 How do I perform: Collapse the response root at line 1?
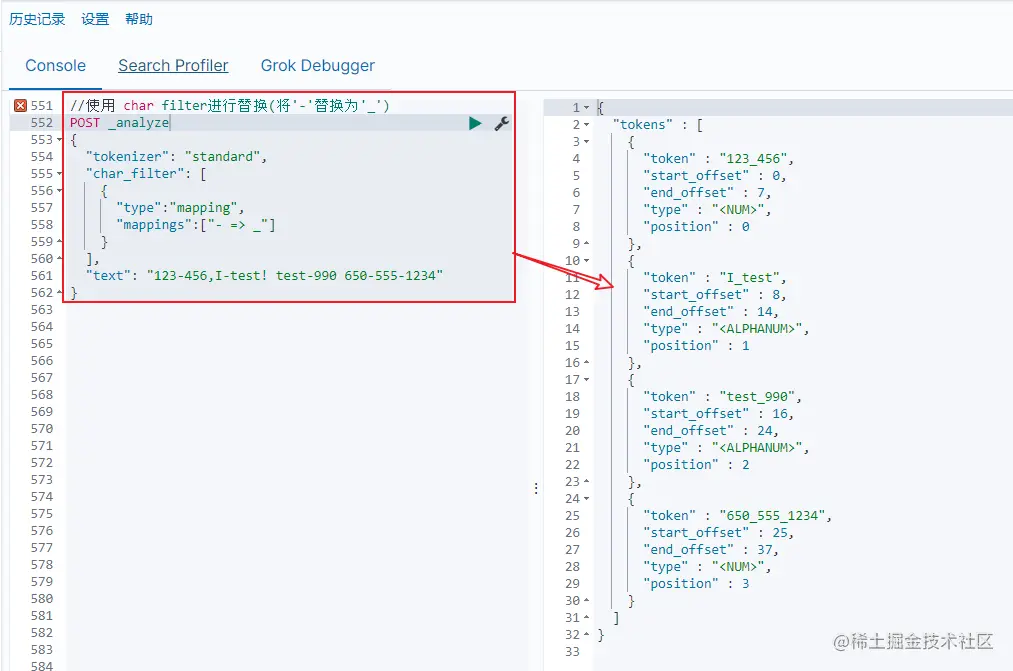(x=587, y=108)
